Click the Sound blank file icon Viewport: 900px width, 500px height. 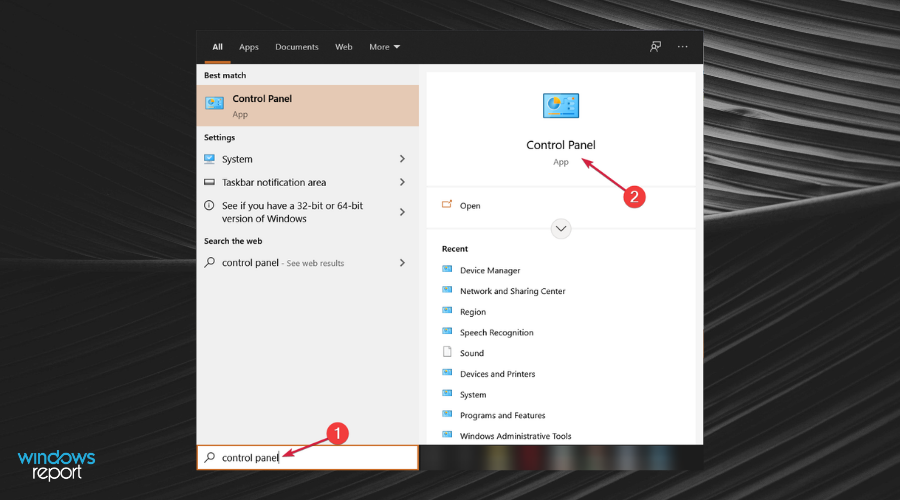pos(447,352)
